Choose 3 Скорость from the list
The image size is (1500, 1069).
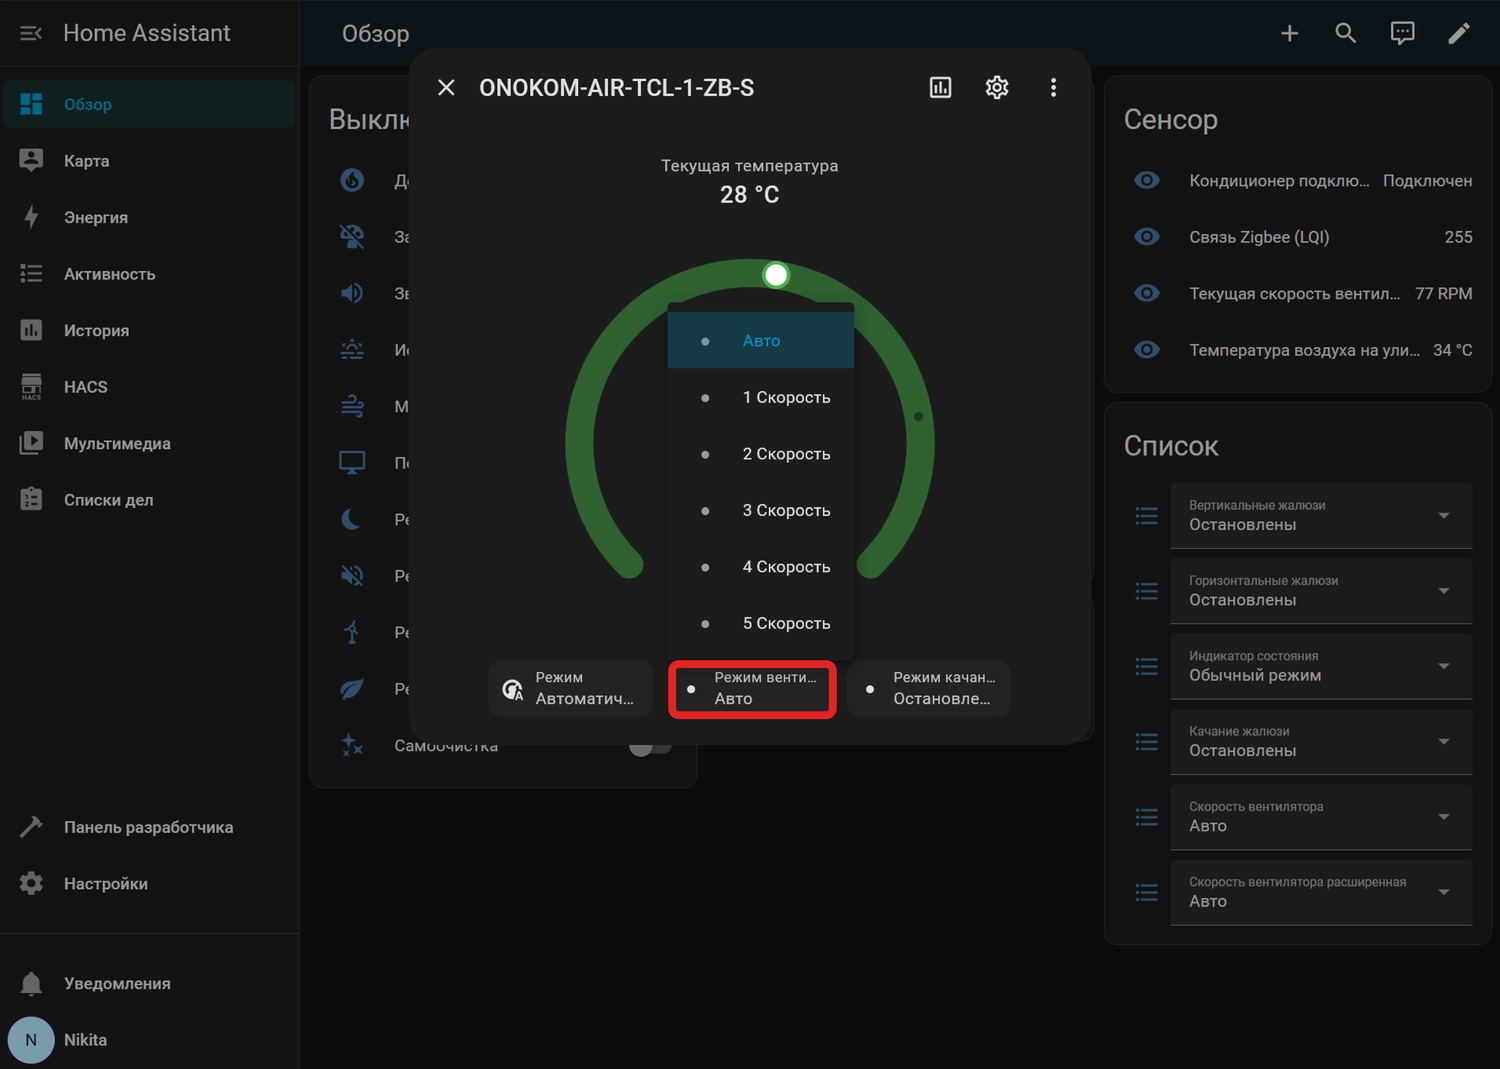[761, 511]
